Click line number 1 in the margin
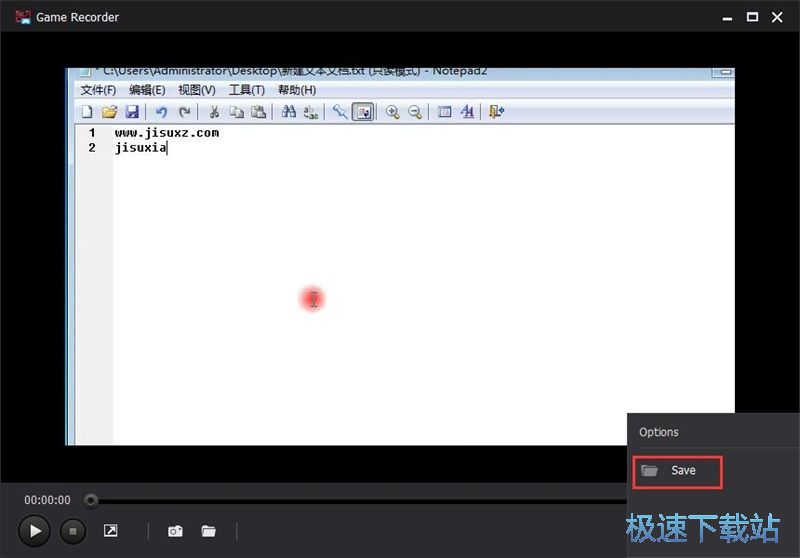The height and width of the screenshot is (558, 800). click(x=92, y=133)
